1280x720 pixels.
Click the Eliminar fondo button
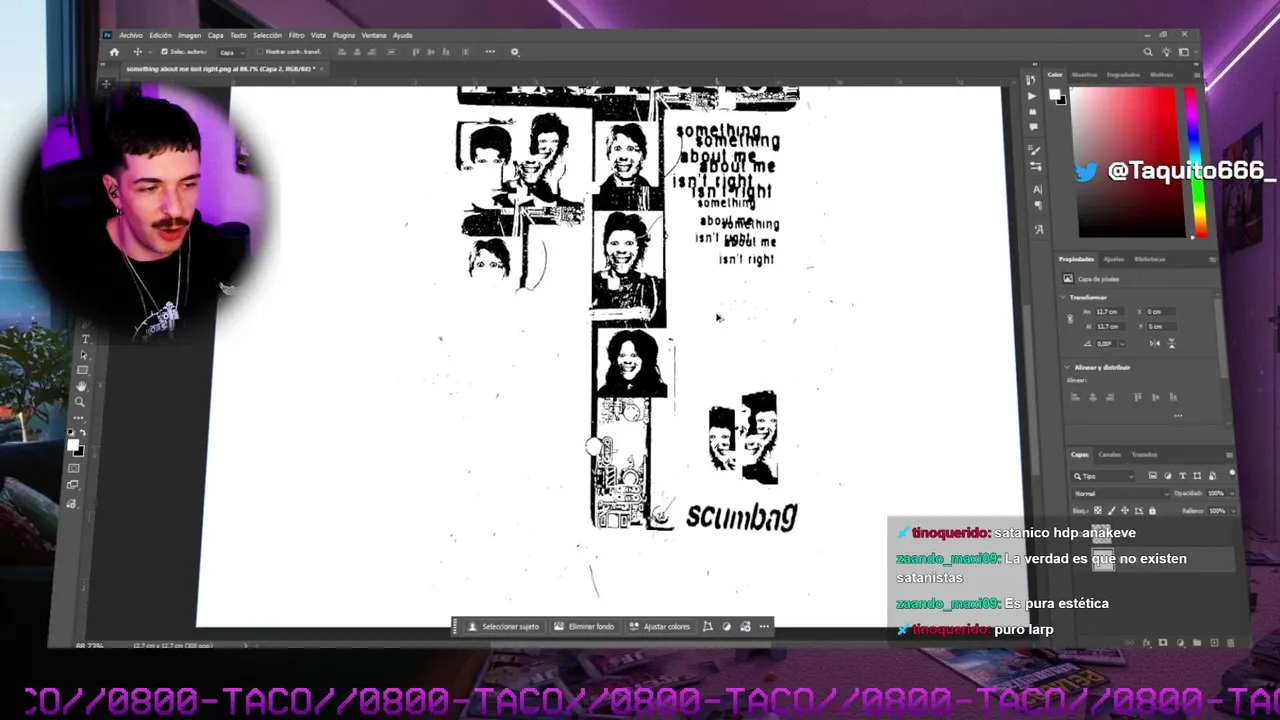tap(584, 627)
